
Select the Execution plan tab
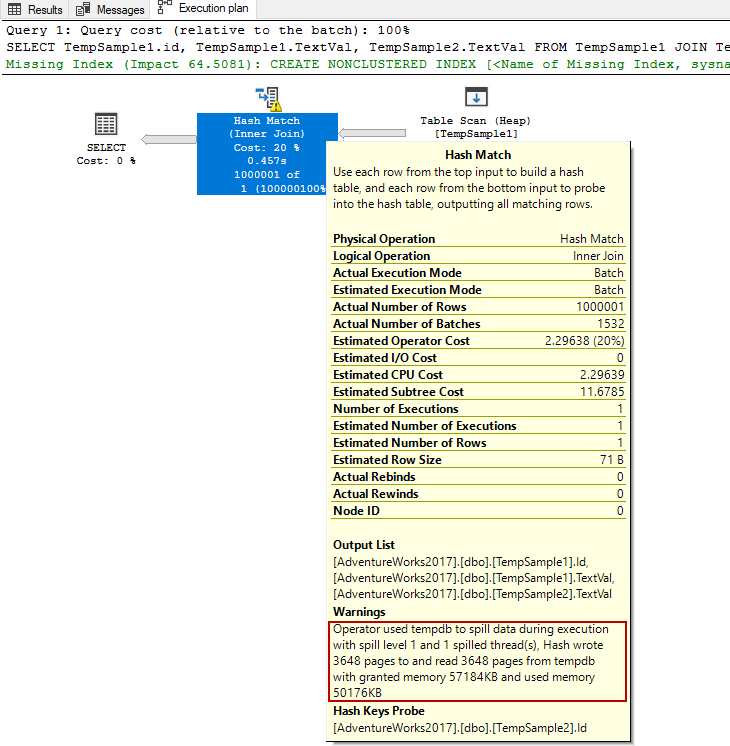(204, 8)
